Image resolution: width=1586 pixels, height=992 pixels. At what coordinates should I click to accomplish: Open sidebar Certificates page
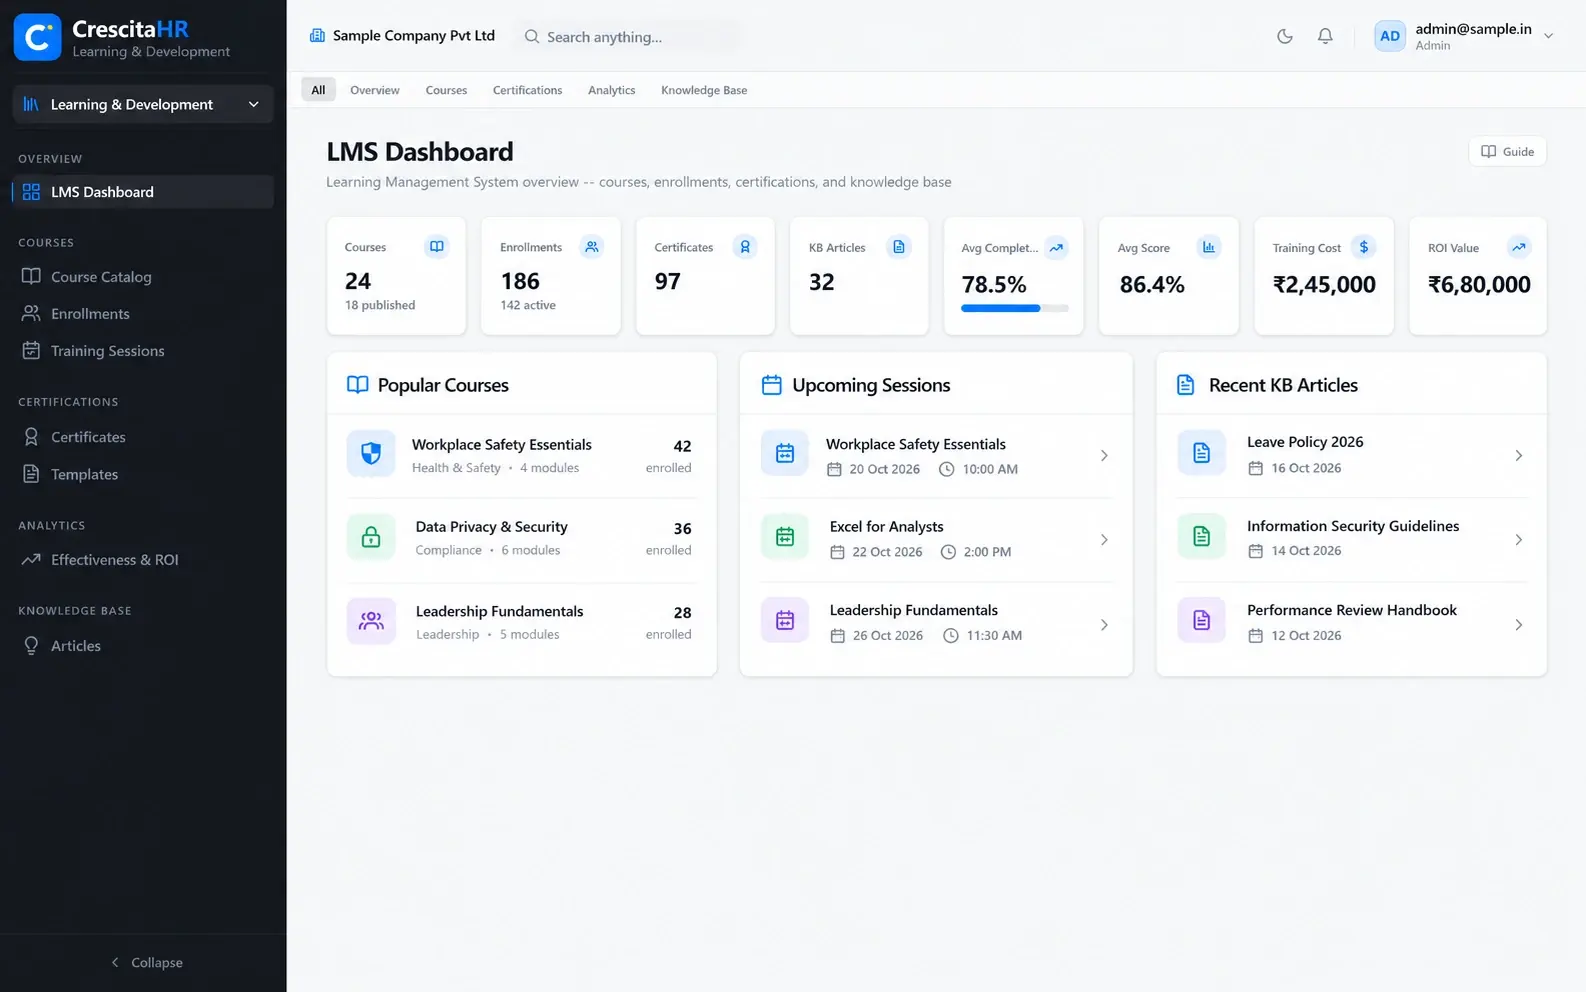tap(143, 437)
